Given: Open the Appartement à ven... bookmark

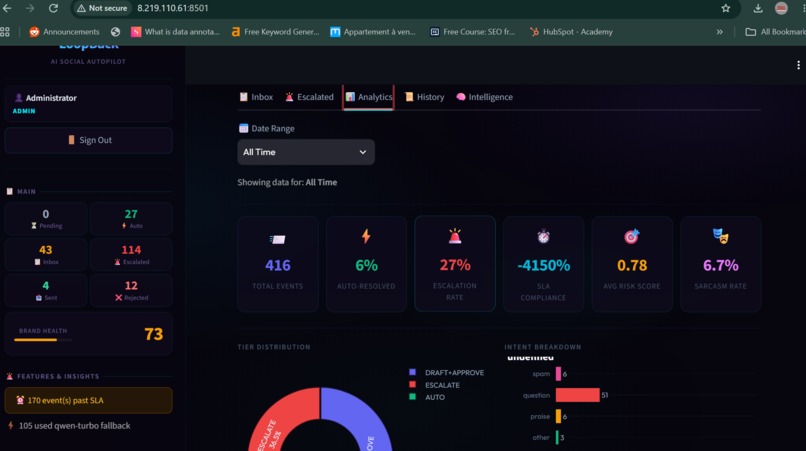Looking at the screenshot, I should [373, 32].
